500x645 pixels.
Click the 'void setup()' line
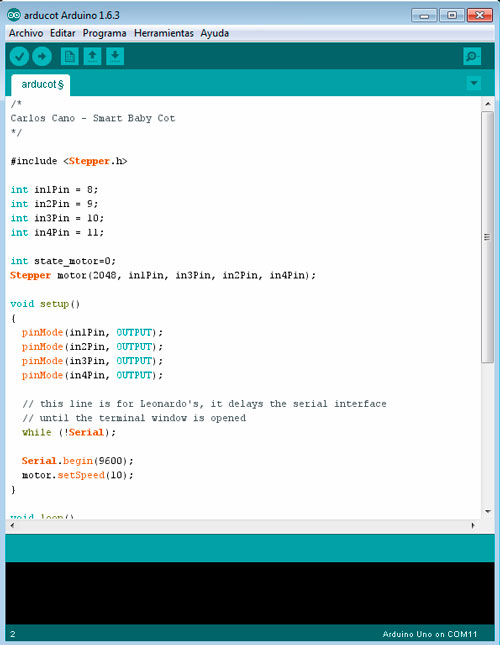click(45, 304)
